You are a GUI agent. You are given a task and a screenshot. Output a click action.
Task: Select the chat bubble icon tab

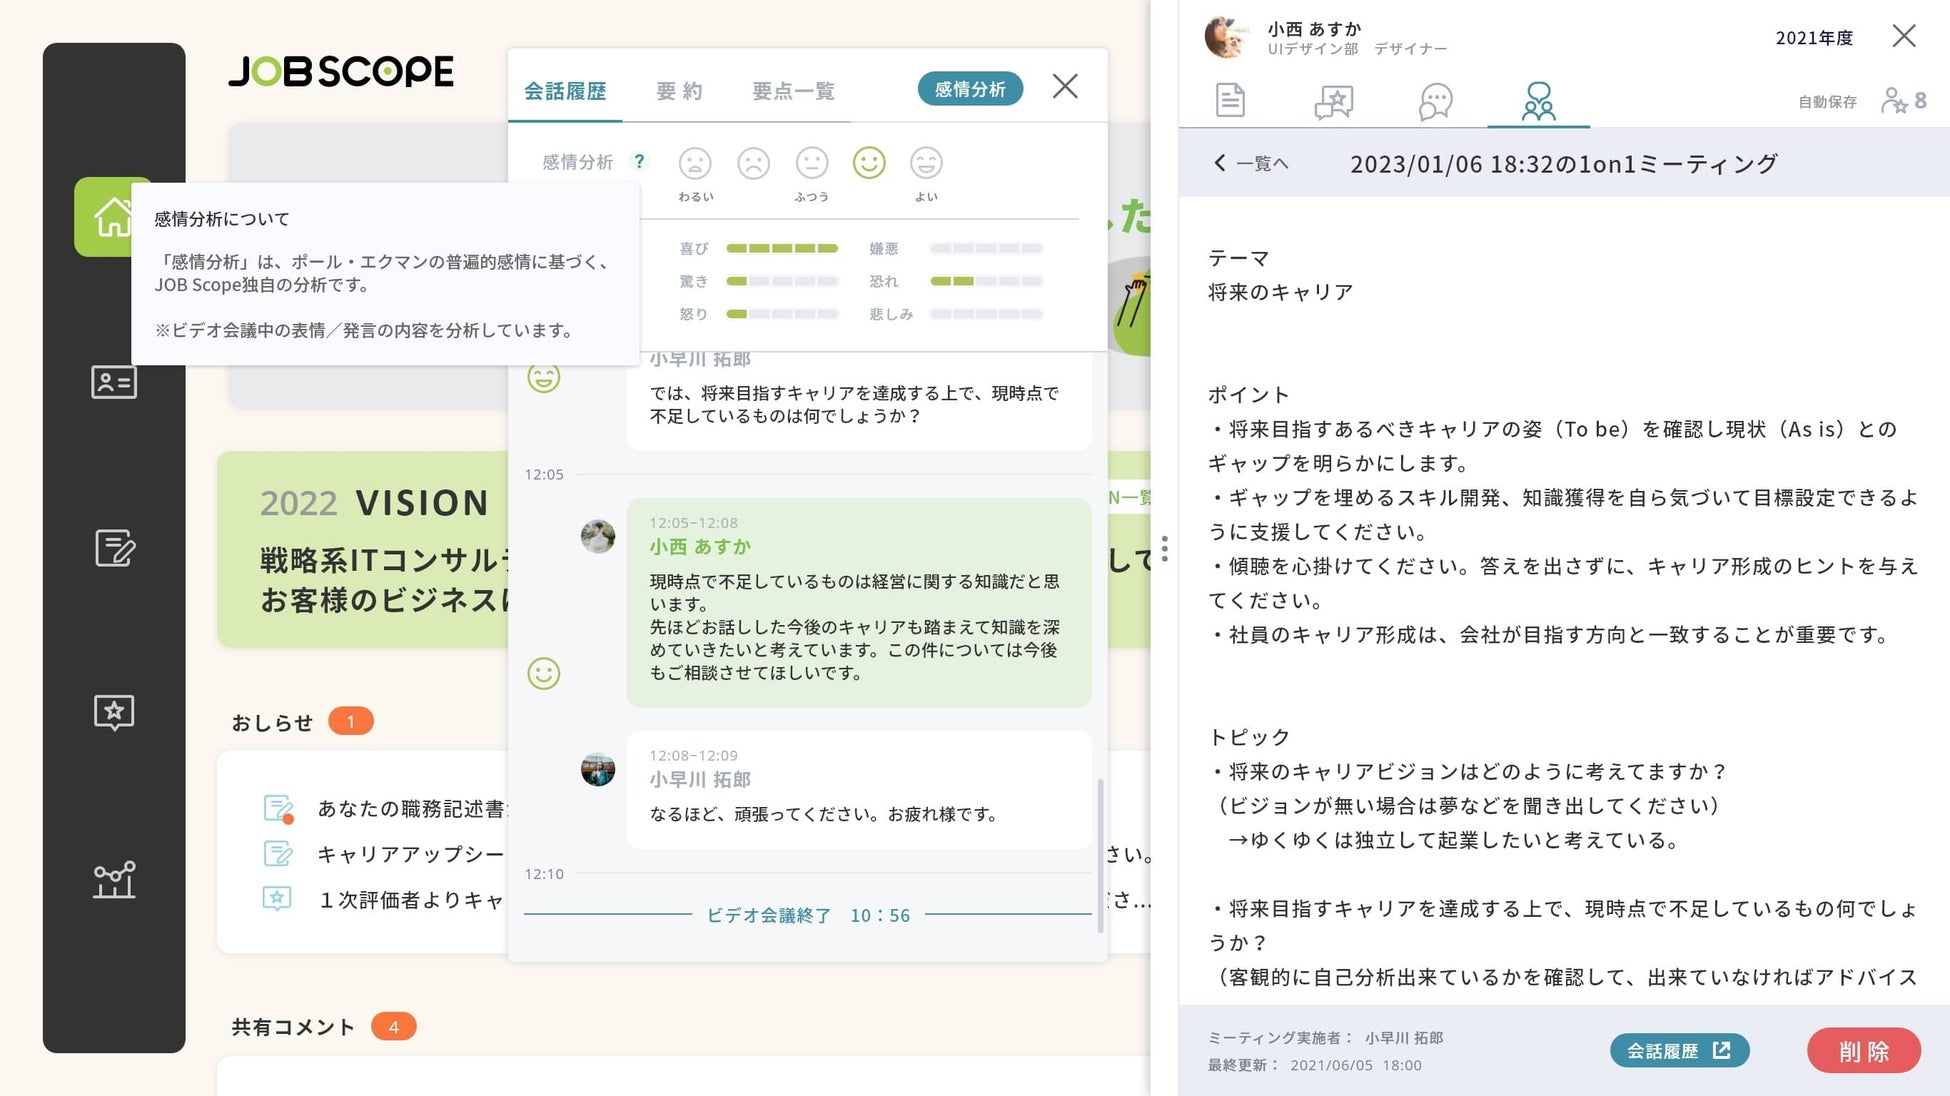click(1435, 101)
